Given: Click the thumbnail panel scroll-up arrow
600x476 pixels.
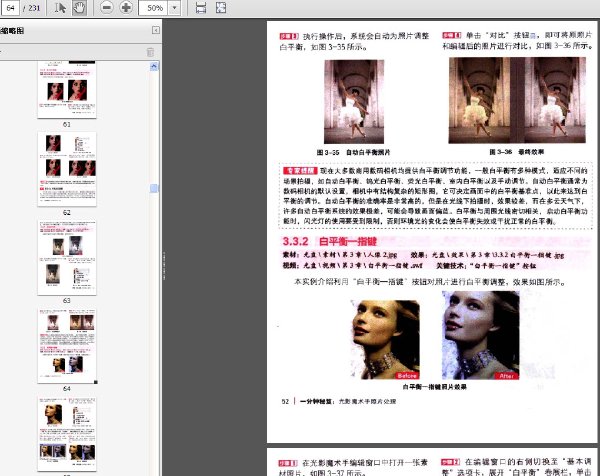Looking at the screenshot, I should pyautogui.click(x=154, y=66).
